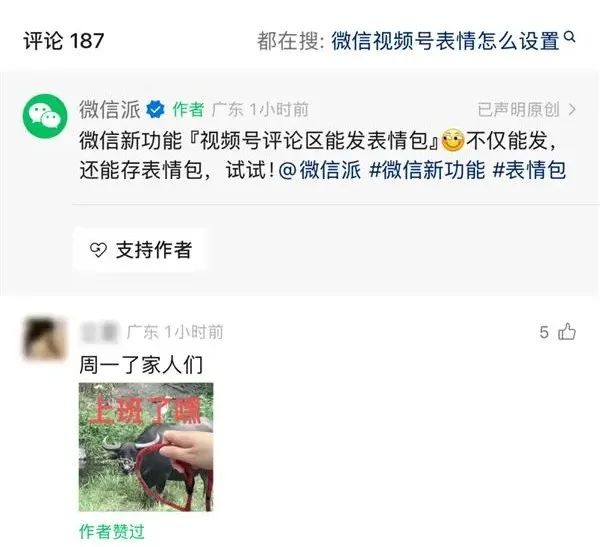Tap the blurred commenter username

(x=99, y=331)
